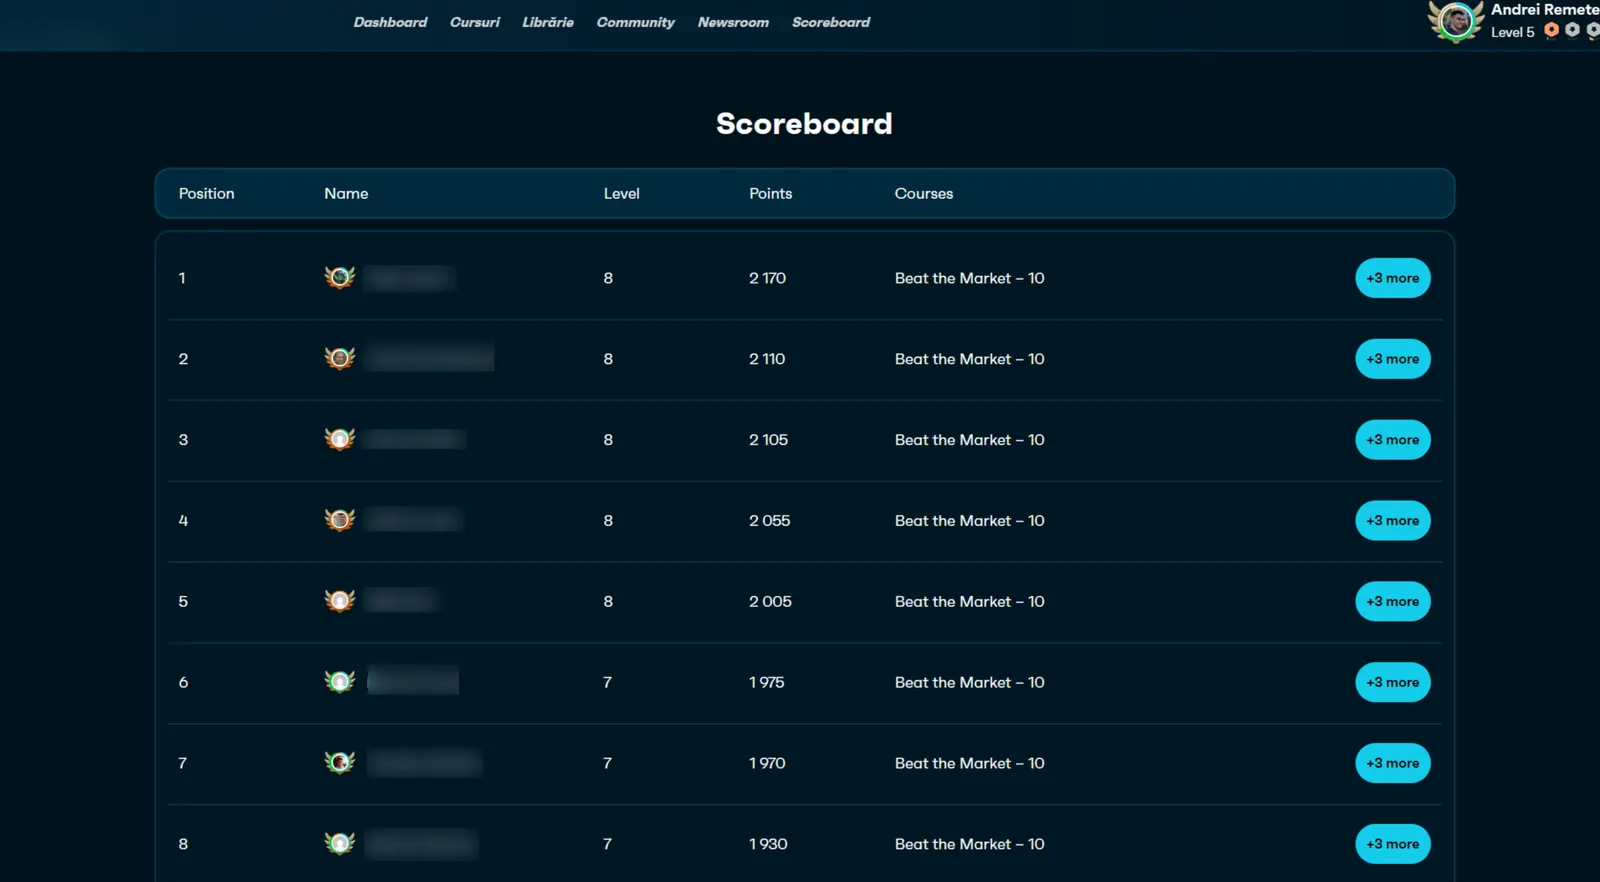This screenshot has width=1600, height=882.
Task: Click the blurred name in position 2 row
Action: pyautogui.click(x=430, y=358)
